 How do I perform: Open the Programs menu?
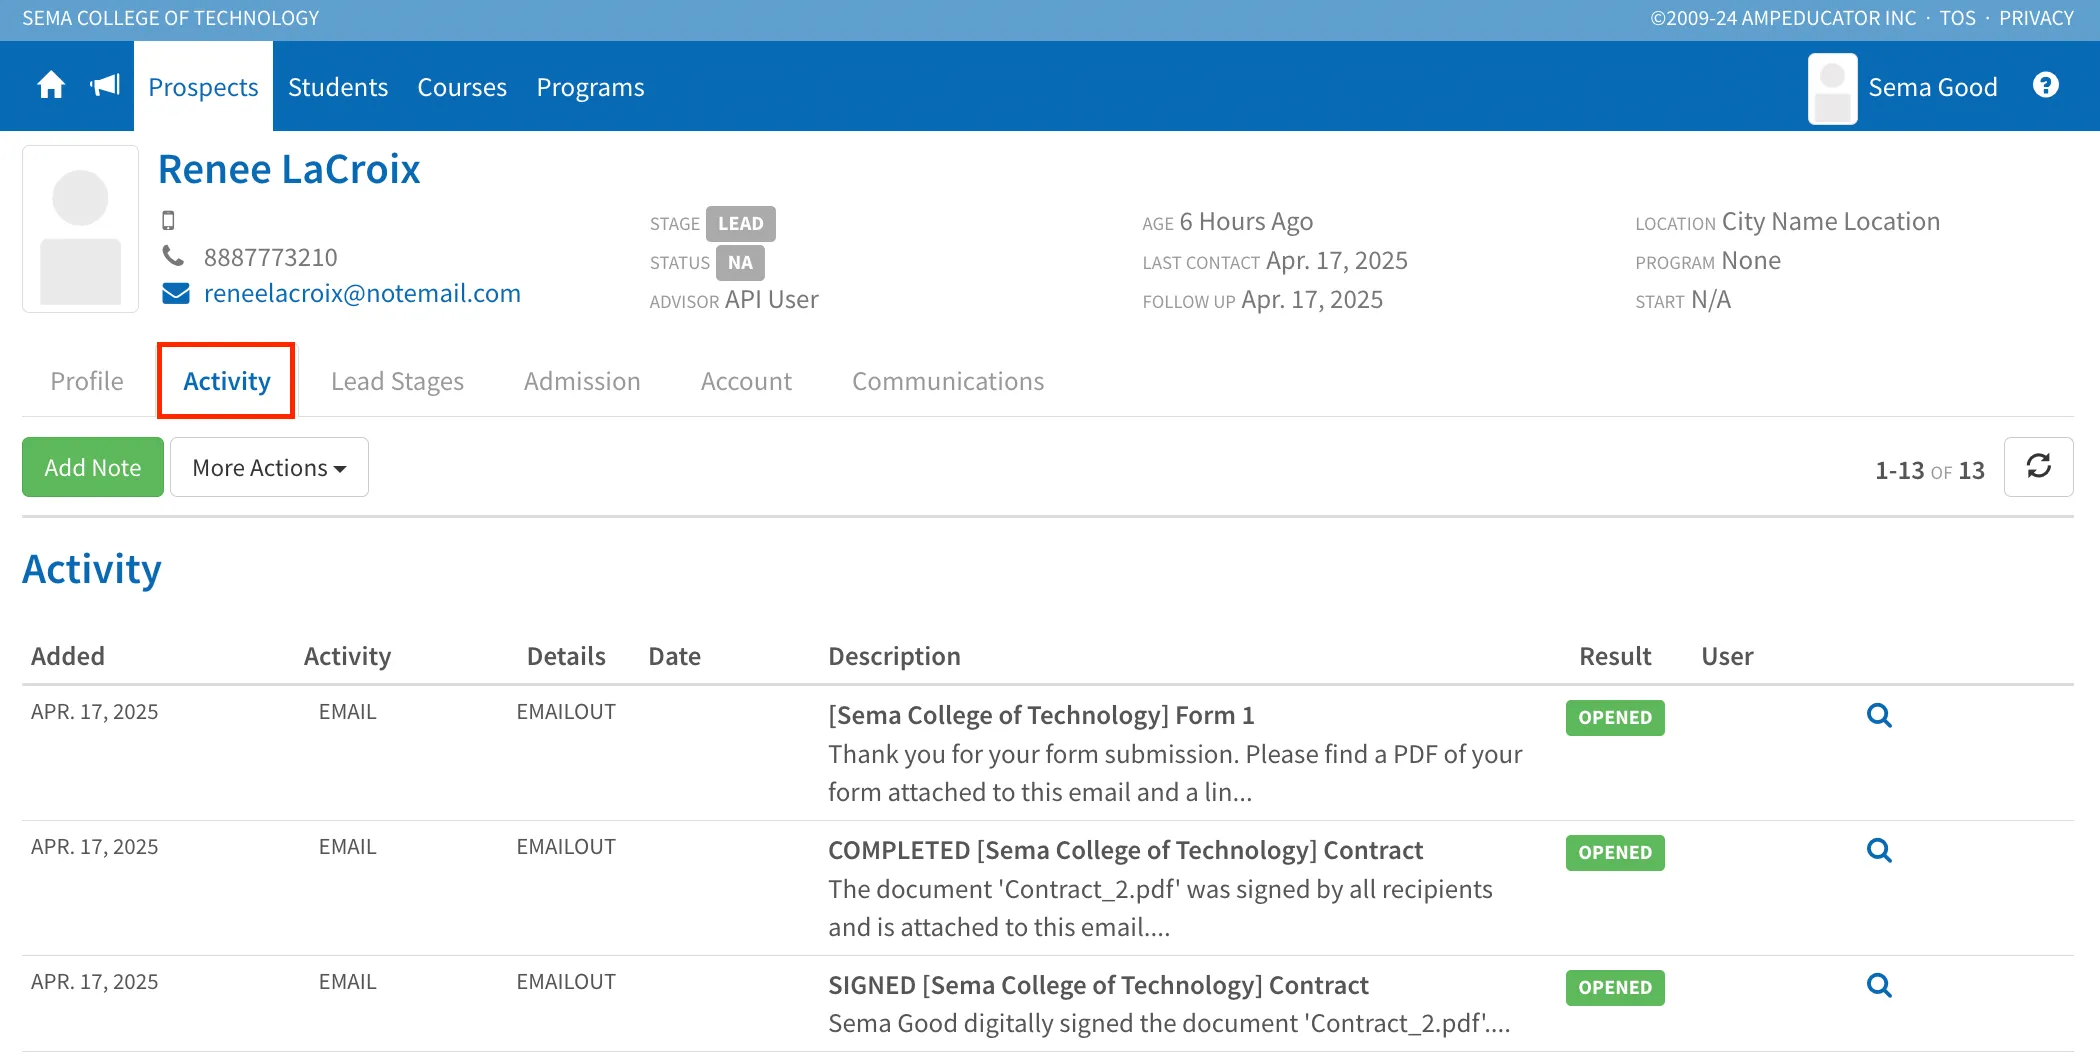point(590,87)
